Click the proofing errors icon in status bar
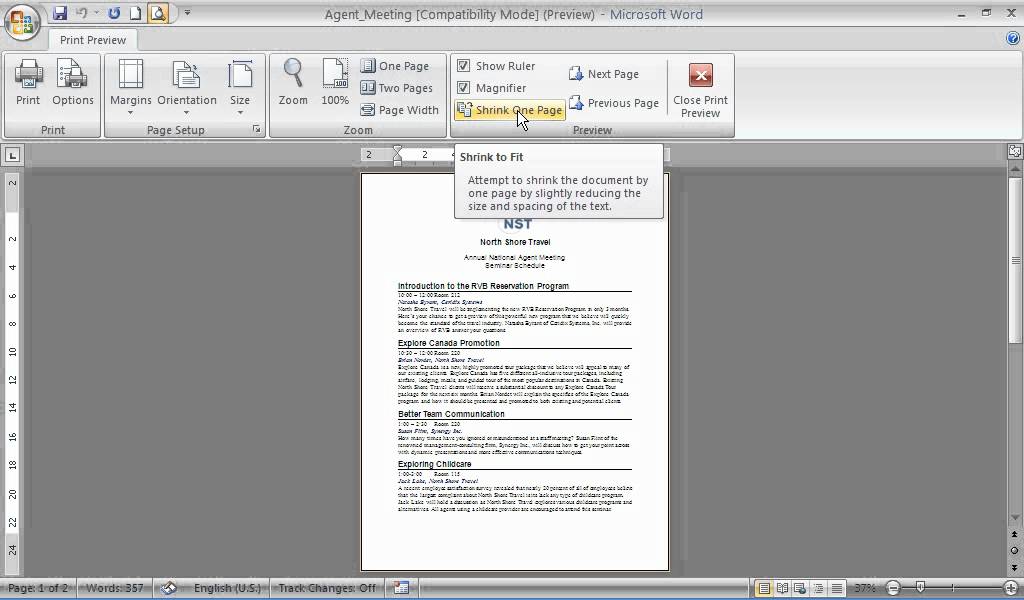 tap(168, 588)
